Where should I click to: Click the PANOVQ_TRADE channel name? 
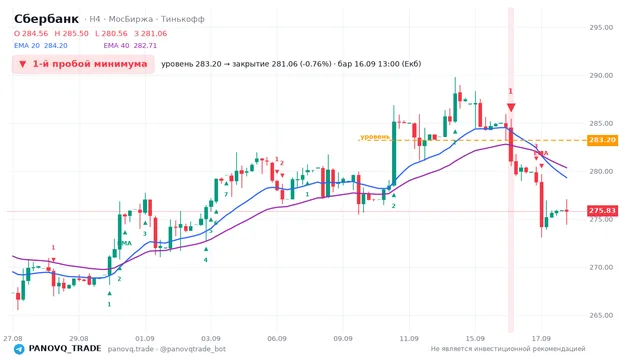(x=65, y=349)
